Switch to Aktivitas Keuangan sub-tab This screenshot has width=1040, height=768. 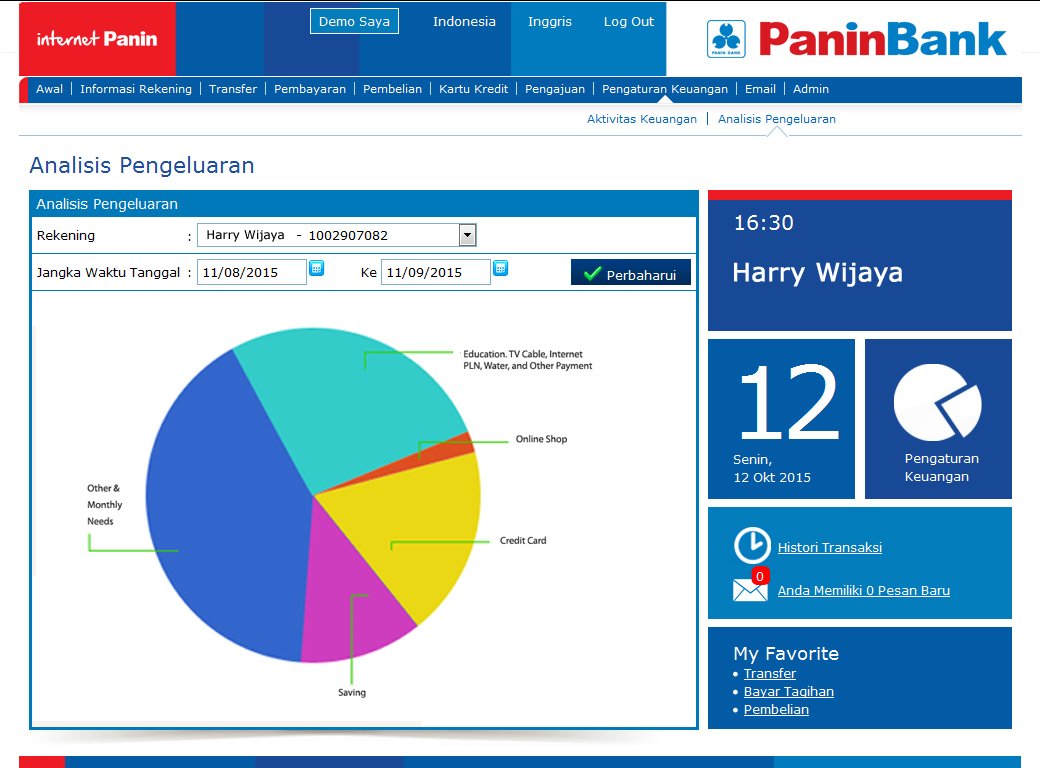642,119
